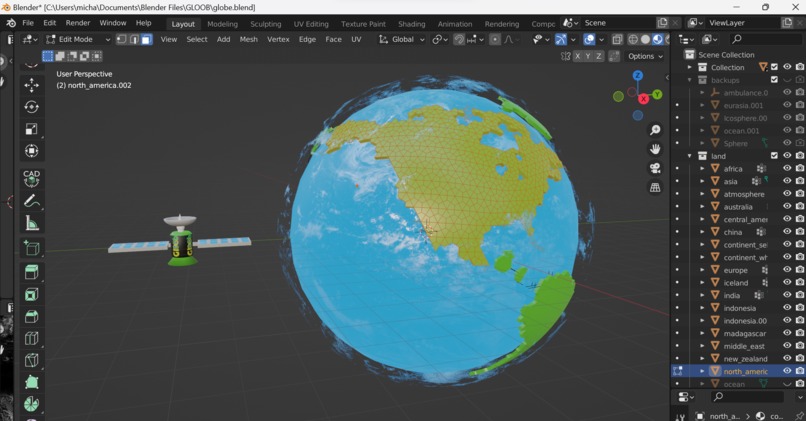806x421 pixels.
Task: Open the Edit Mode dropdown
Action: pos(78,40)
